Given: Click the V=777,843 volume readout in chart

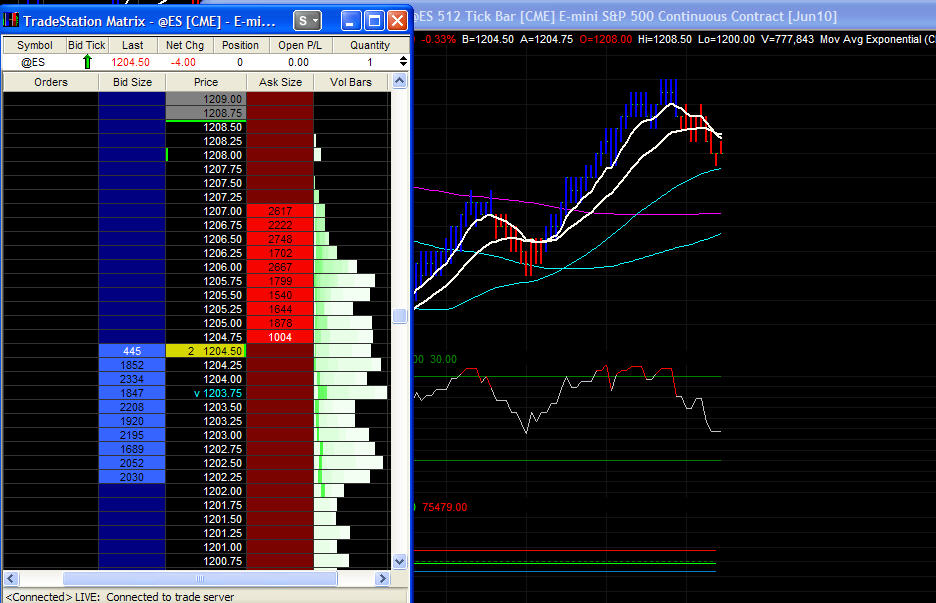Looking at the screenshot, I should pyautogui.click(x=787, y=39).
